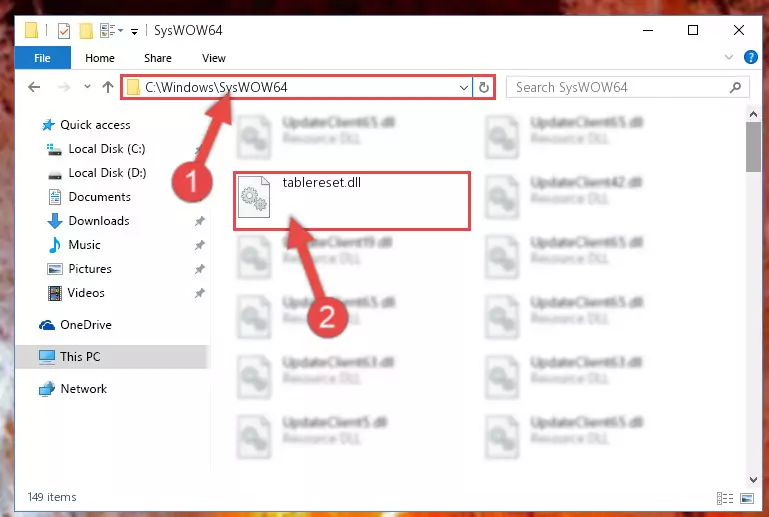
Task: Expand the ribbon with the chevron
Action: click(x=729, y=57)
